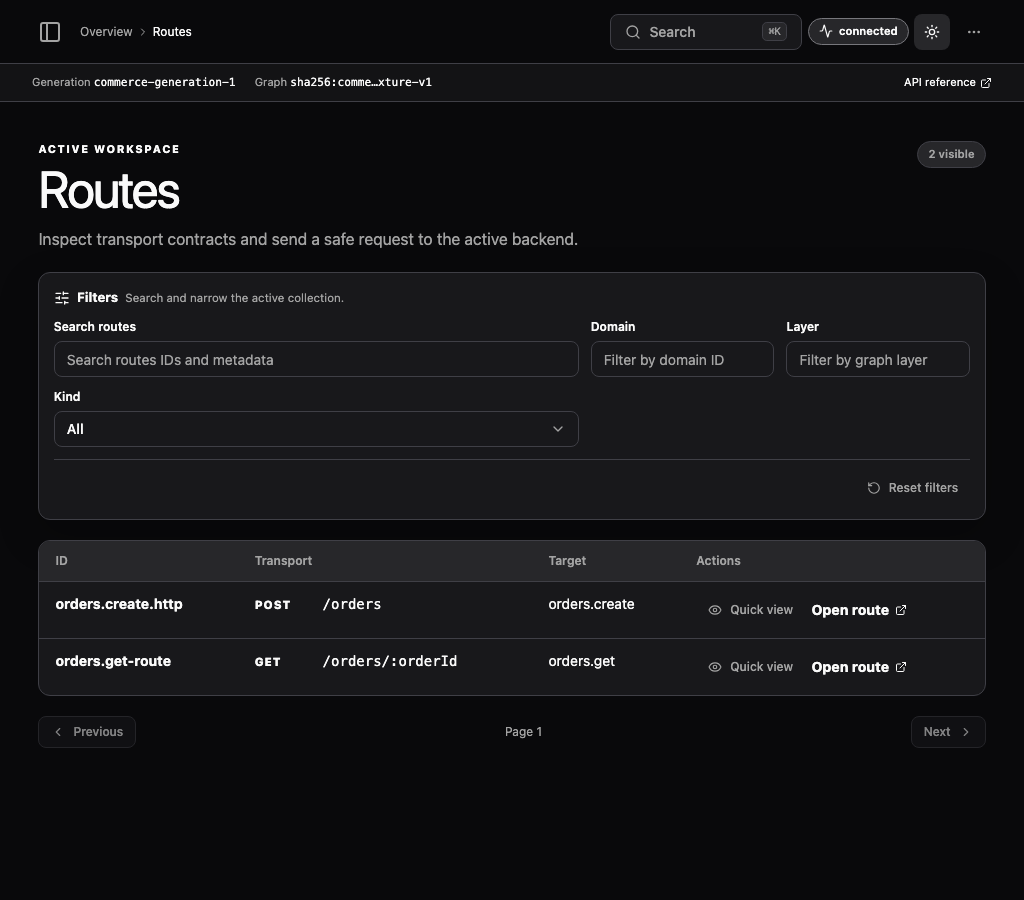Click the POST method label

(272, 605)
